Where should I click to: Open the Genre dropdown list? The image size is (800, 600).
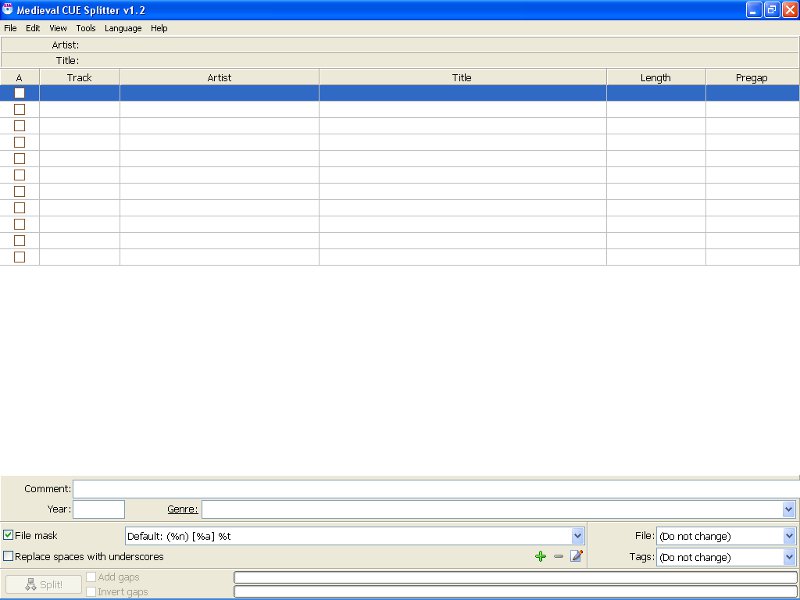click(789, 509)
